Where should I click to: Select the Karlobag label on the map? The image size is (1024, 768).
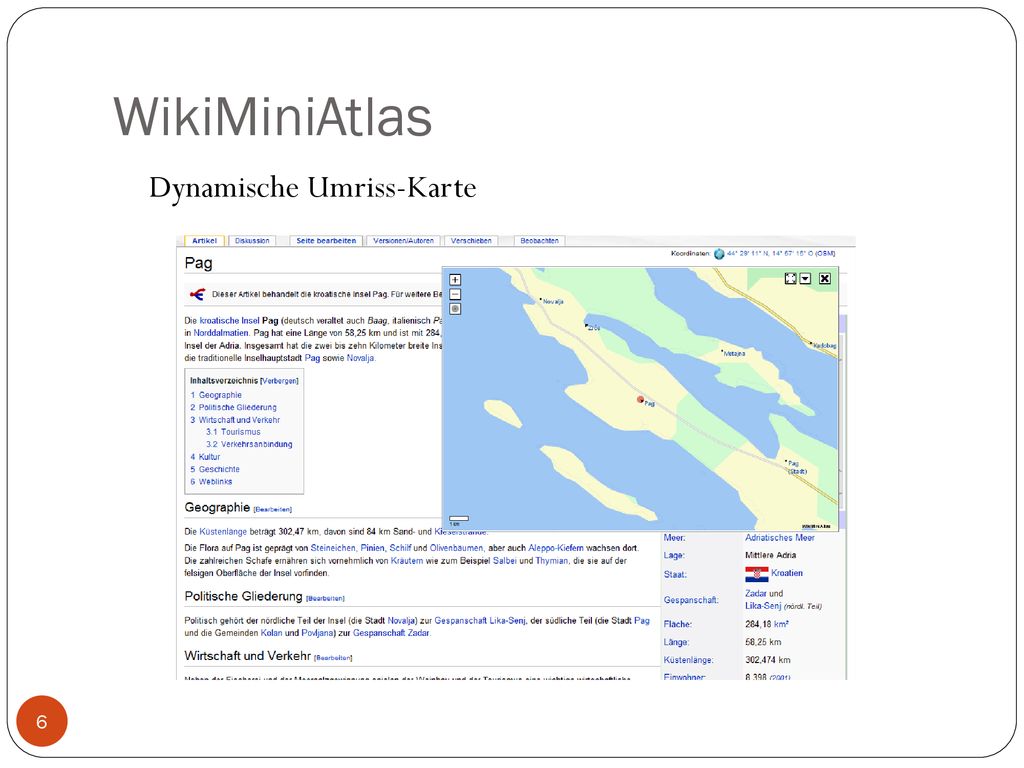(x=825, y=345)
